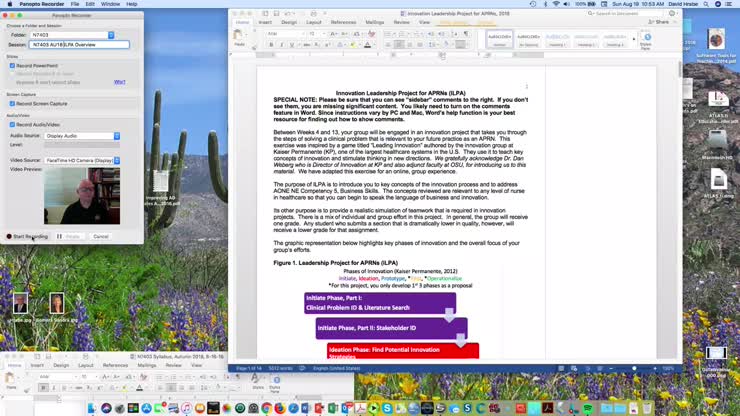Open the References tab in Word
Viewport: 740px width, 416px height.
[343, 22]
